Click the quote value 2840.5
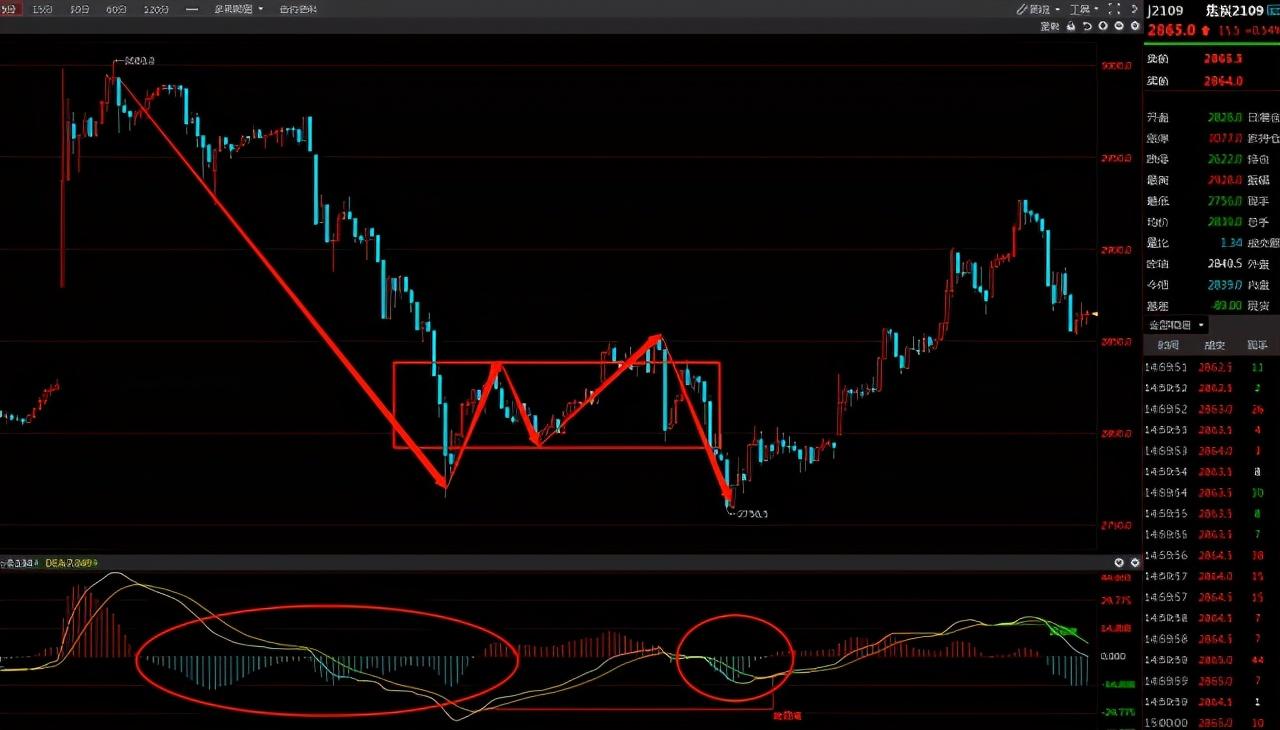This screenshot has width=1280, height=730. pyautogui.click(x=1224, y=264)
